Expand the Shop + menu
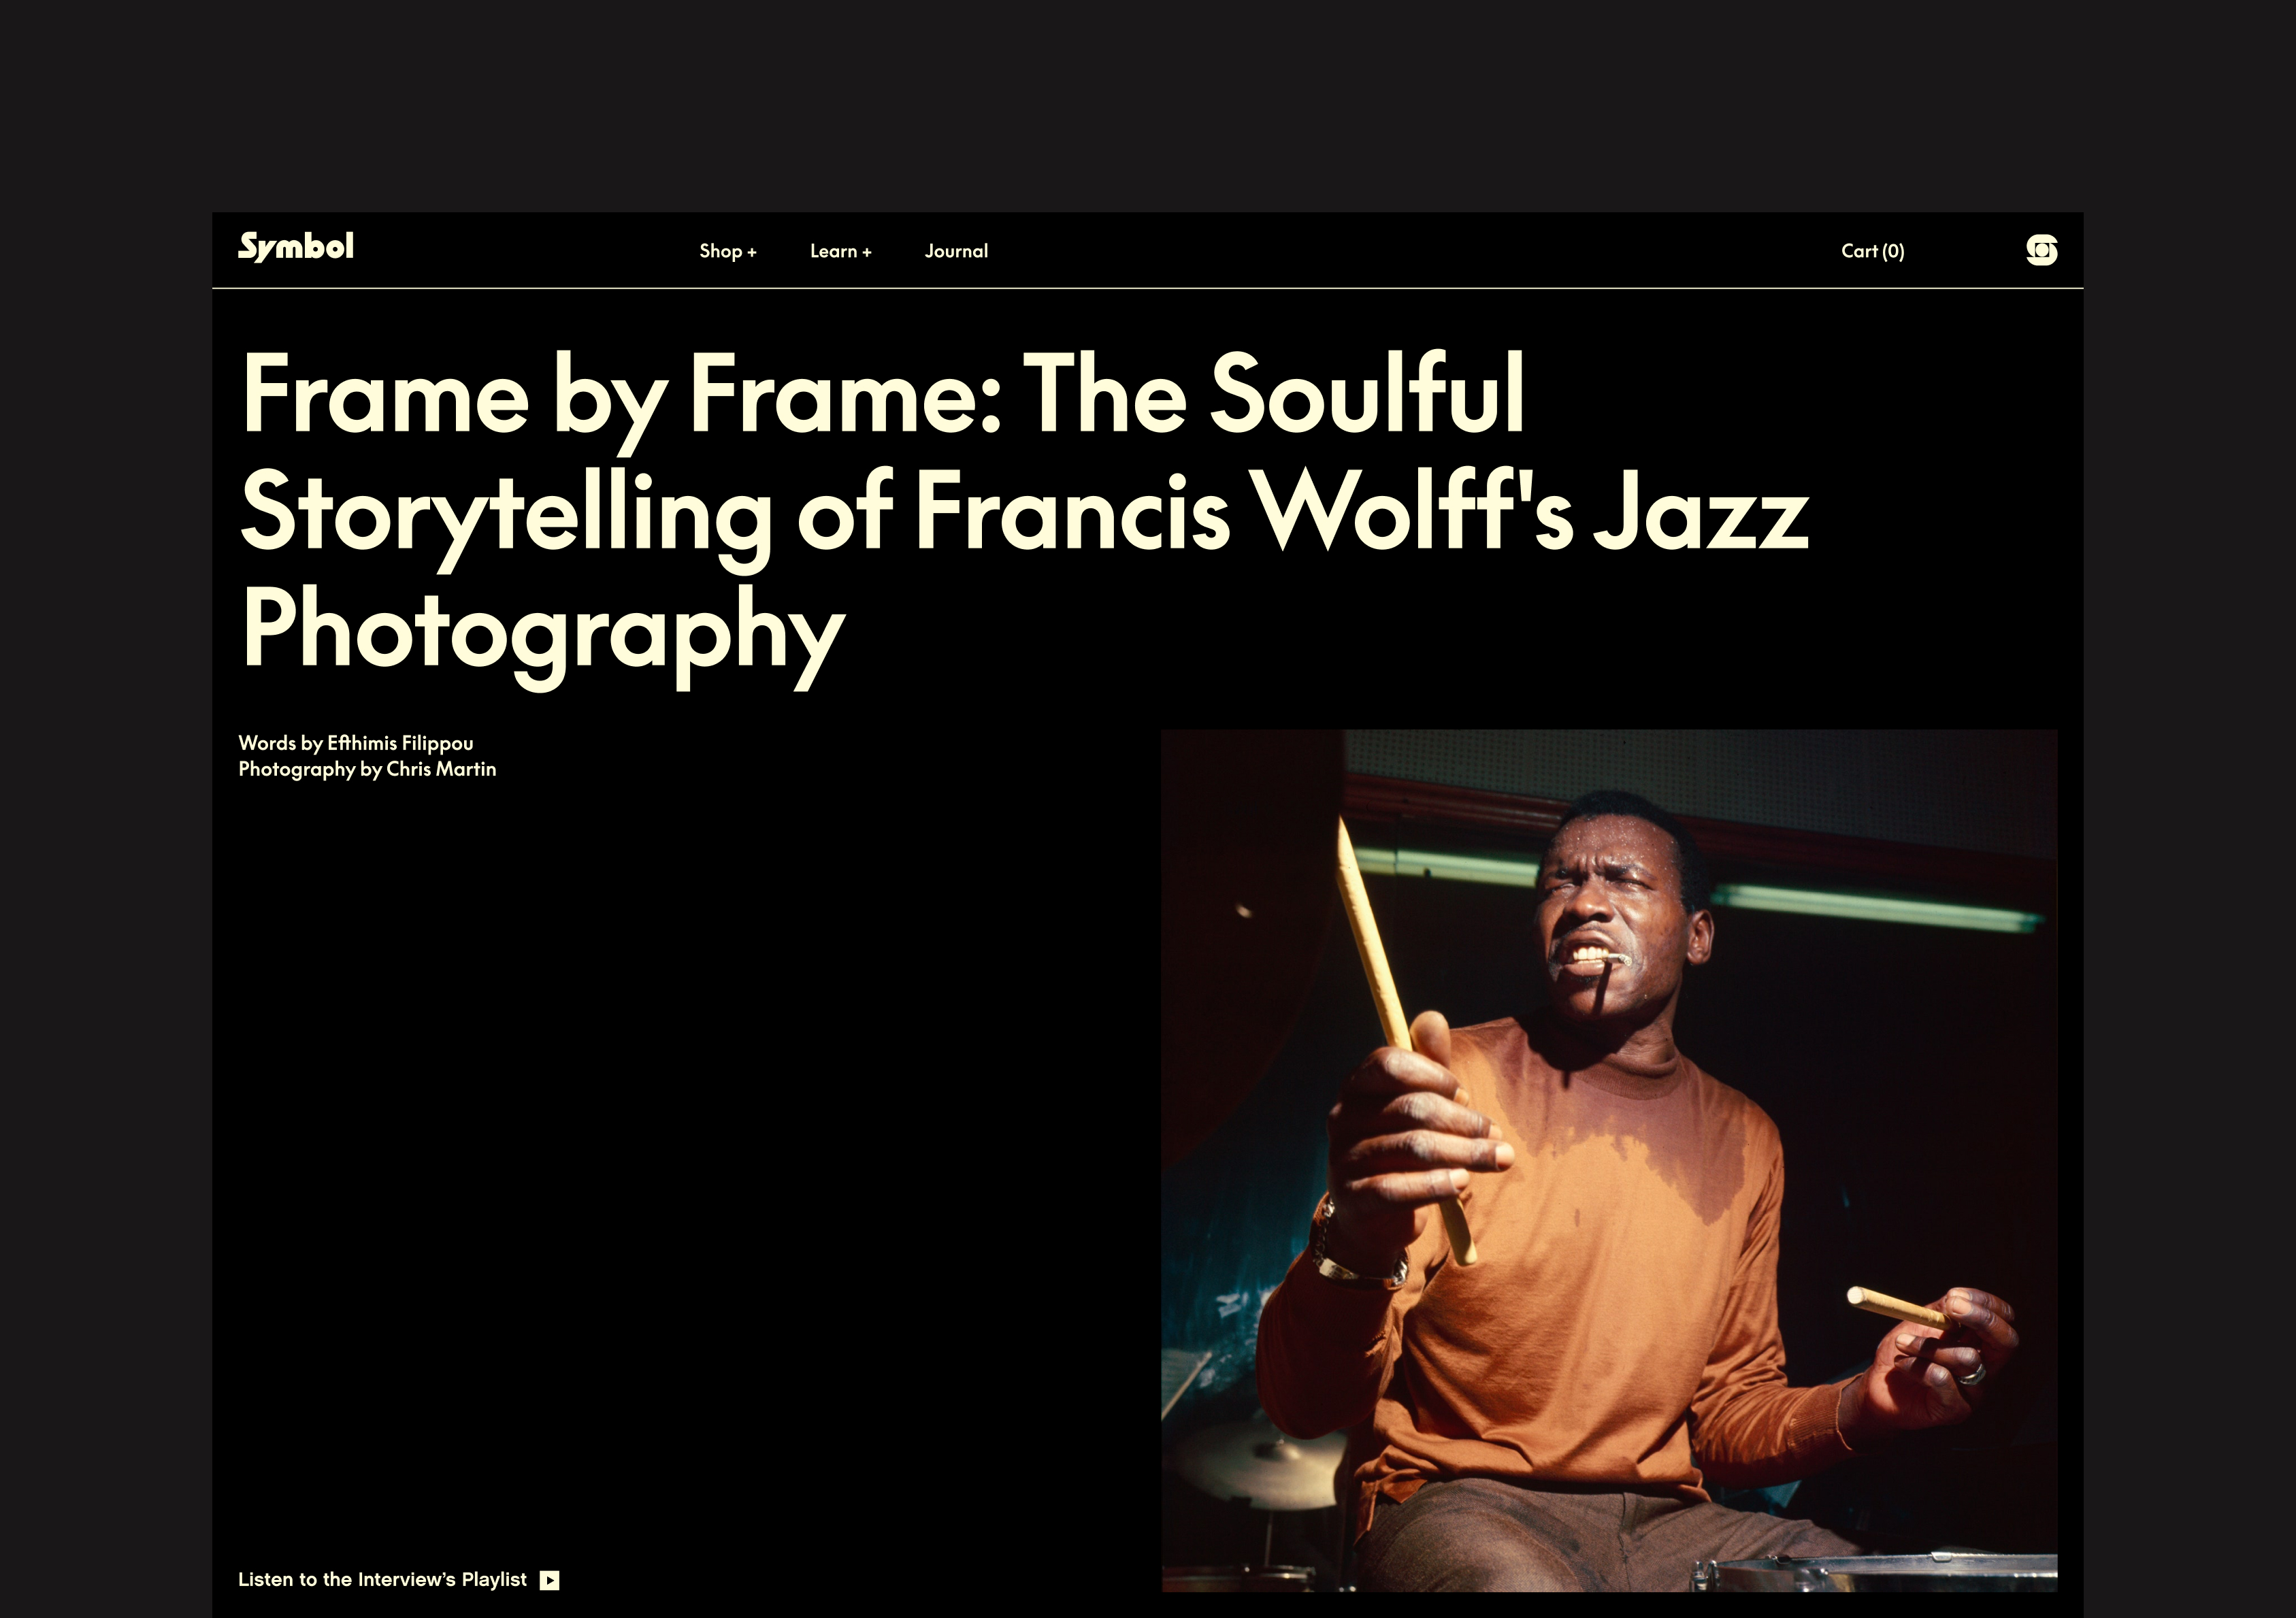The width and height of the screenshot is (2296, 1618). (728, 251)
